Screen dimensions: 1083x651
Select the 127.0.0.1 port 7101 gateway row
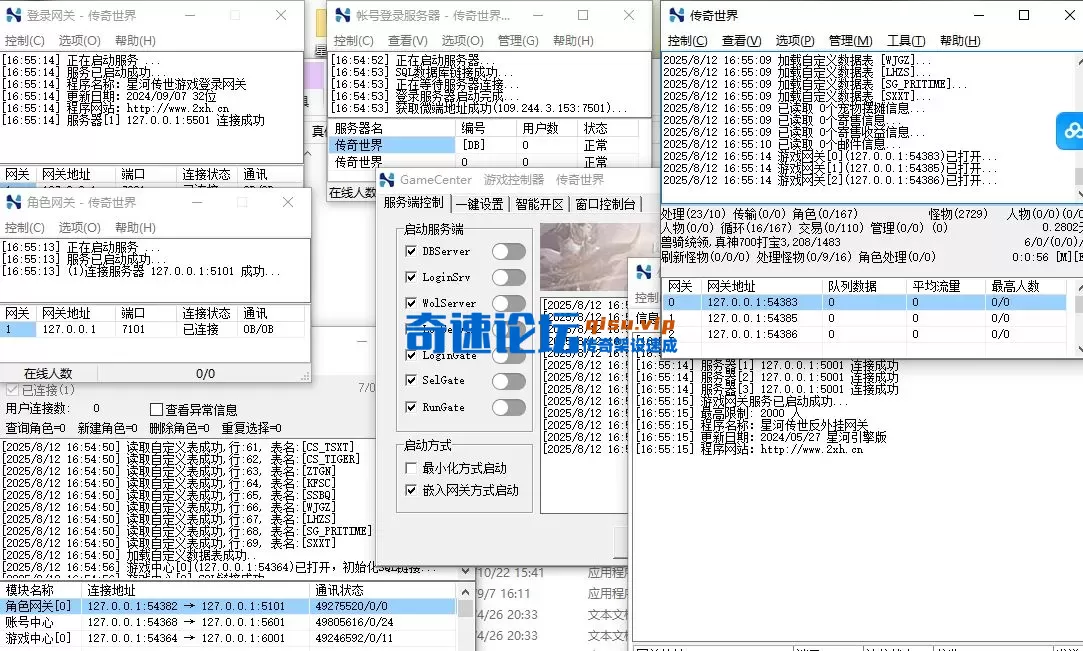(x=152, y=329)
